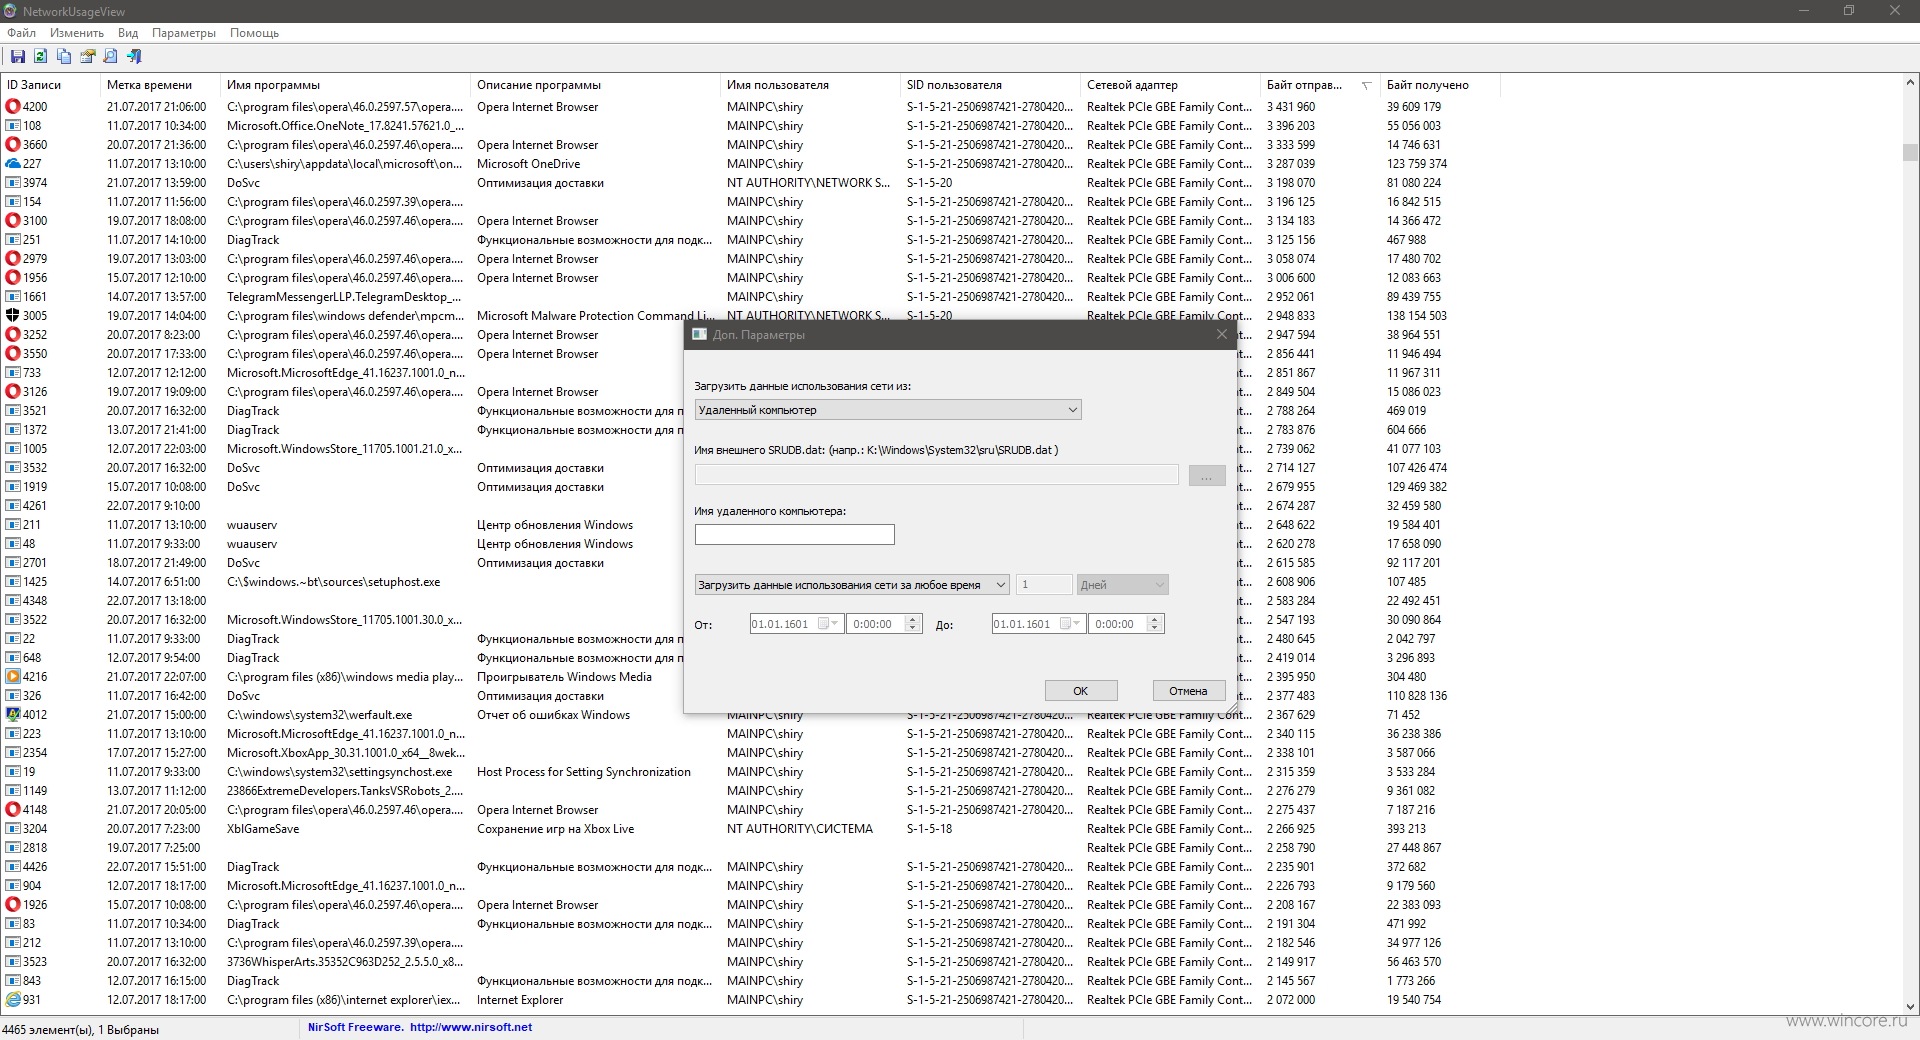This screenshot has width=1920, height=1040.
Task: Click the external SRUDB.dat filename field
Action: tap(937, 475)
